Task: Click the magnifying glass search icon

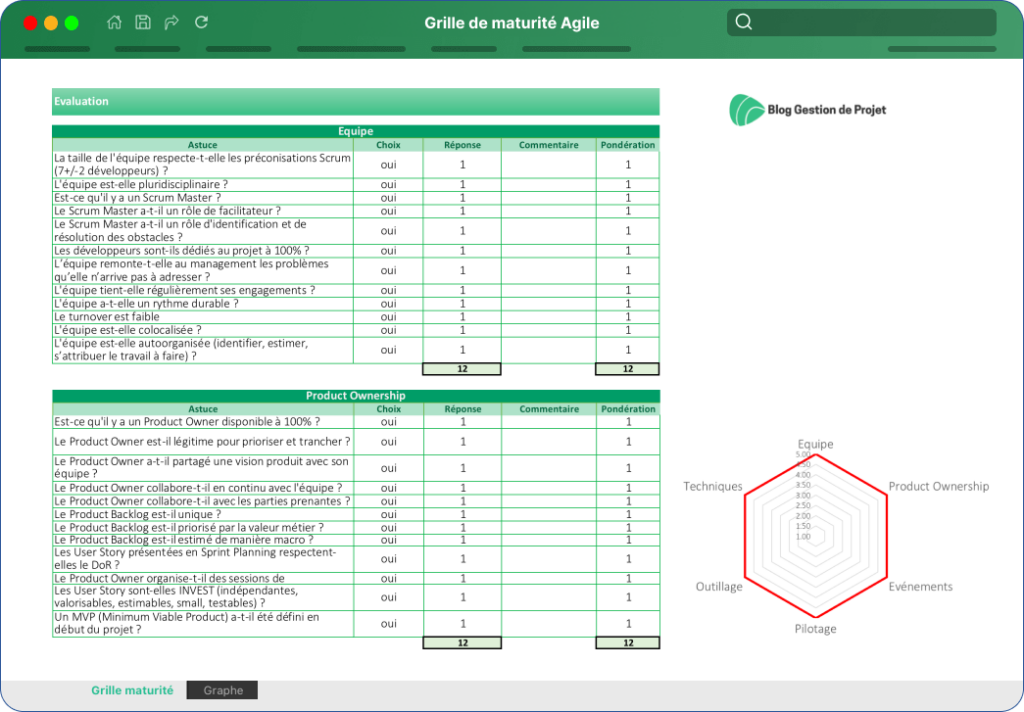Action: point(743,22)
